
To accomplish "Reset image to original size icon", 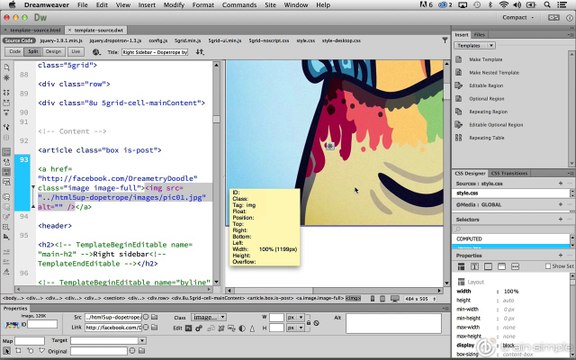I will (x=316, y=323).
